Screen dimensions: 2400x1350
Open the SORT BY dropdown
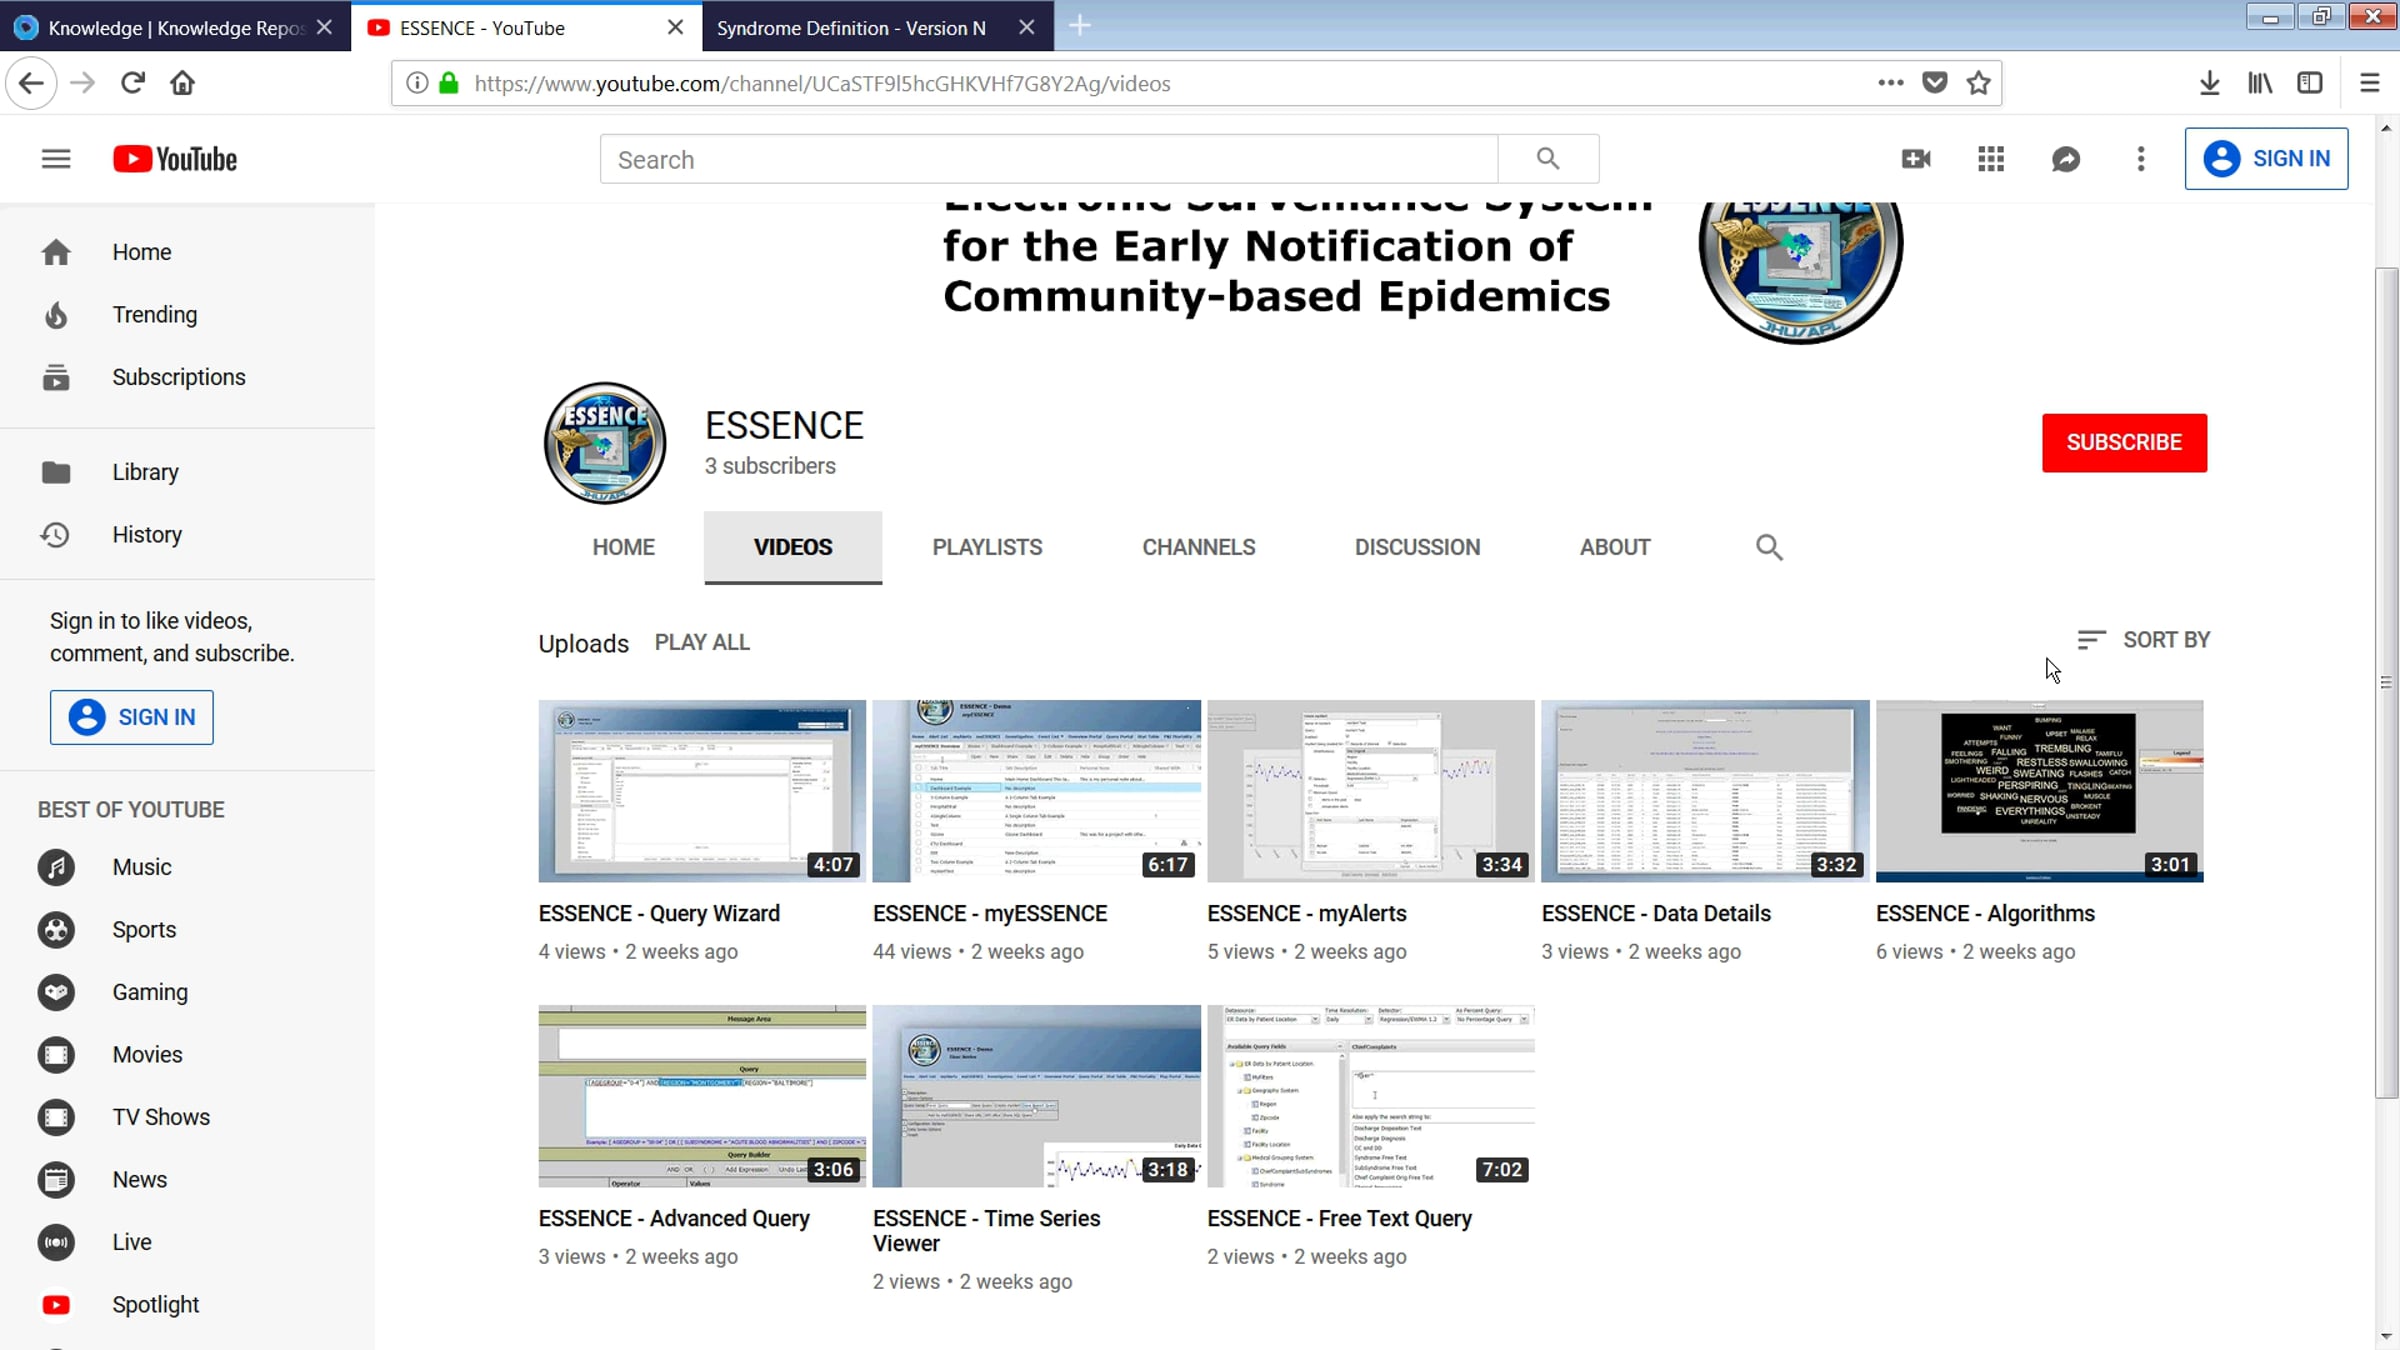(2143, 640)
